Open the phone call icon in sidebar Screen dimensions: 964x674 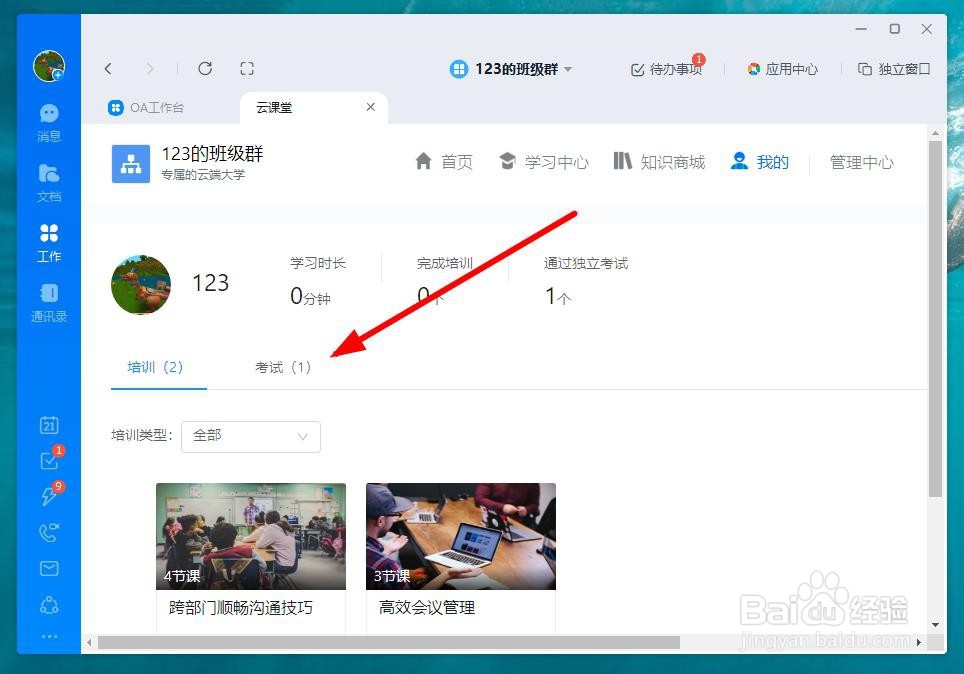[49, 532]
